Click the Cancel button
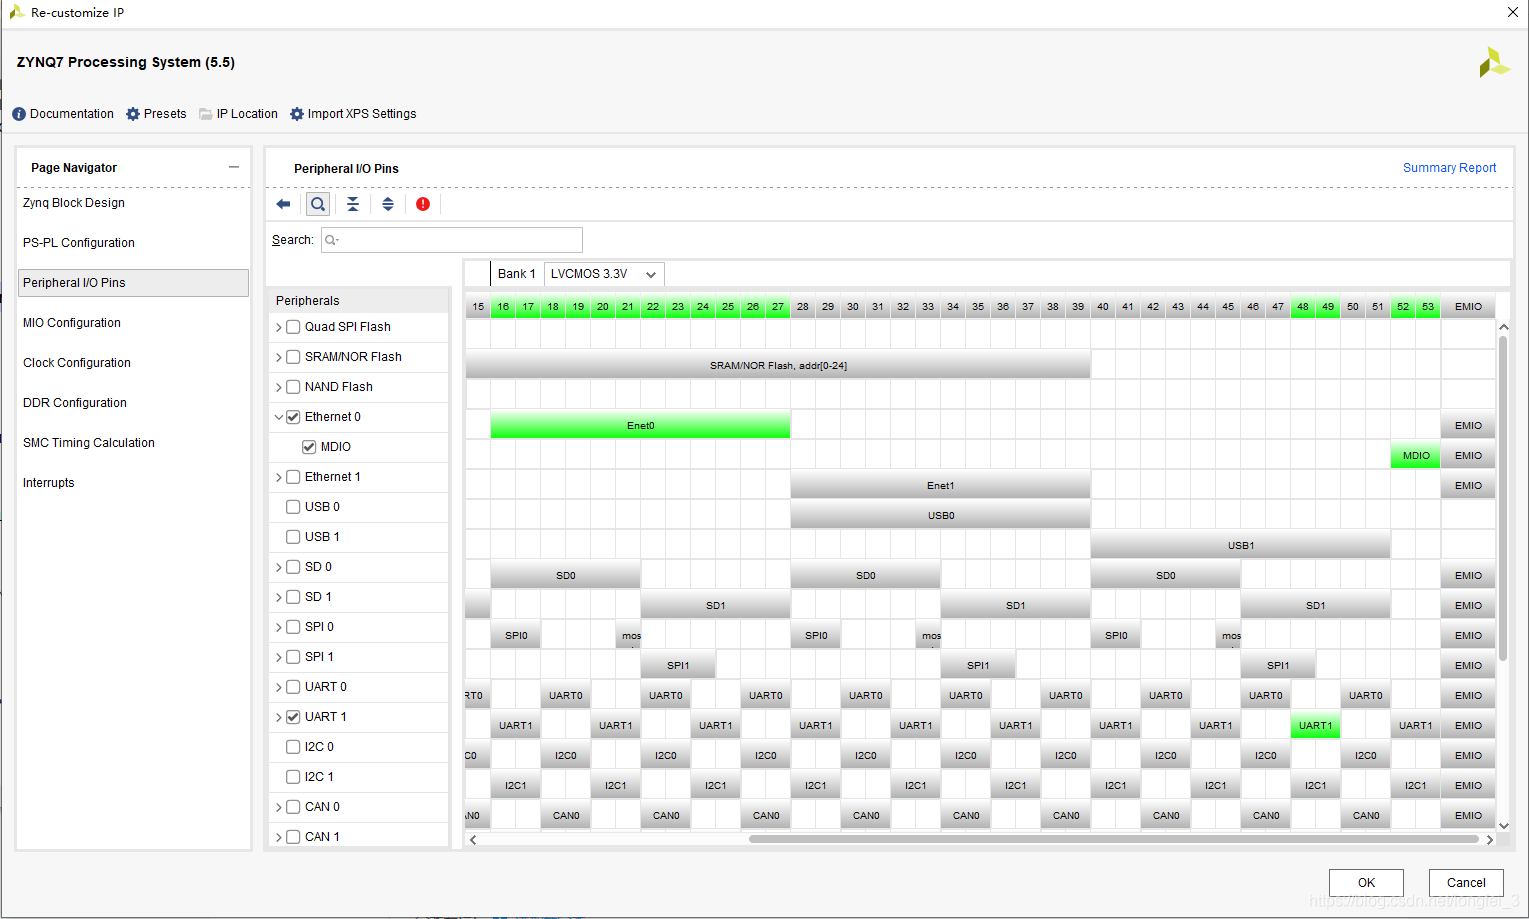Viewport: 1529px width, 919px height. click(x=1466, y=883)
